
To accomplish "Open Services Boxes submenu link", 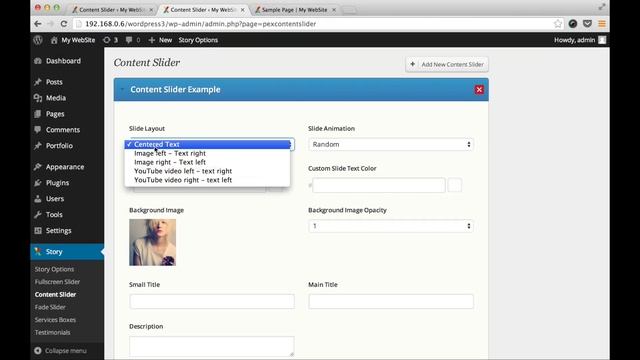I will click(x=55, y=320).
